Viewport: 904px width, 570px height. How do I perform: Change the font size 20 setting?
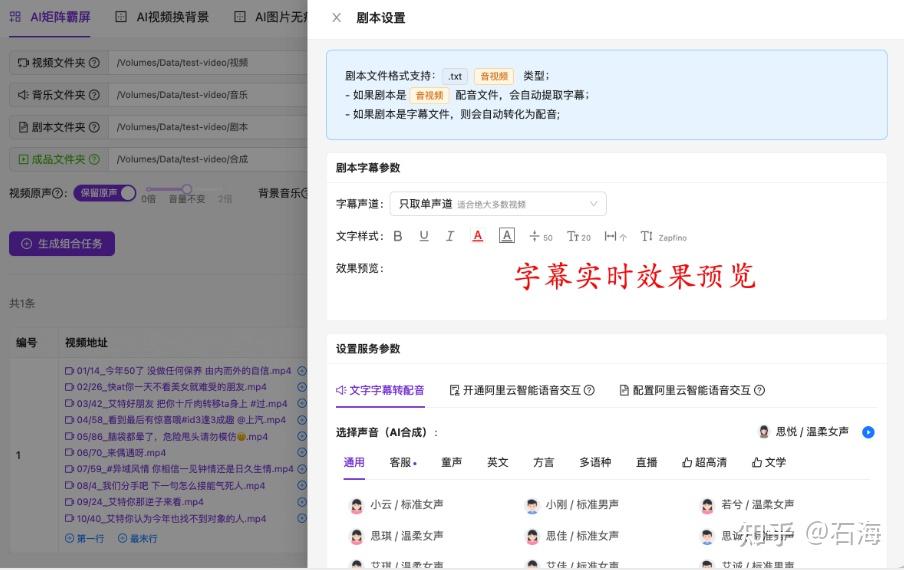(579, 236)
